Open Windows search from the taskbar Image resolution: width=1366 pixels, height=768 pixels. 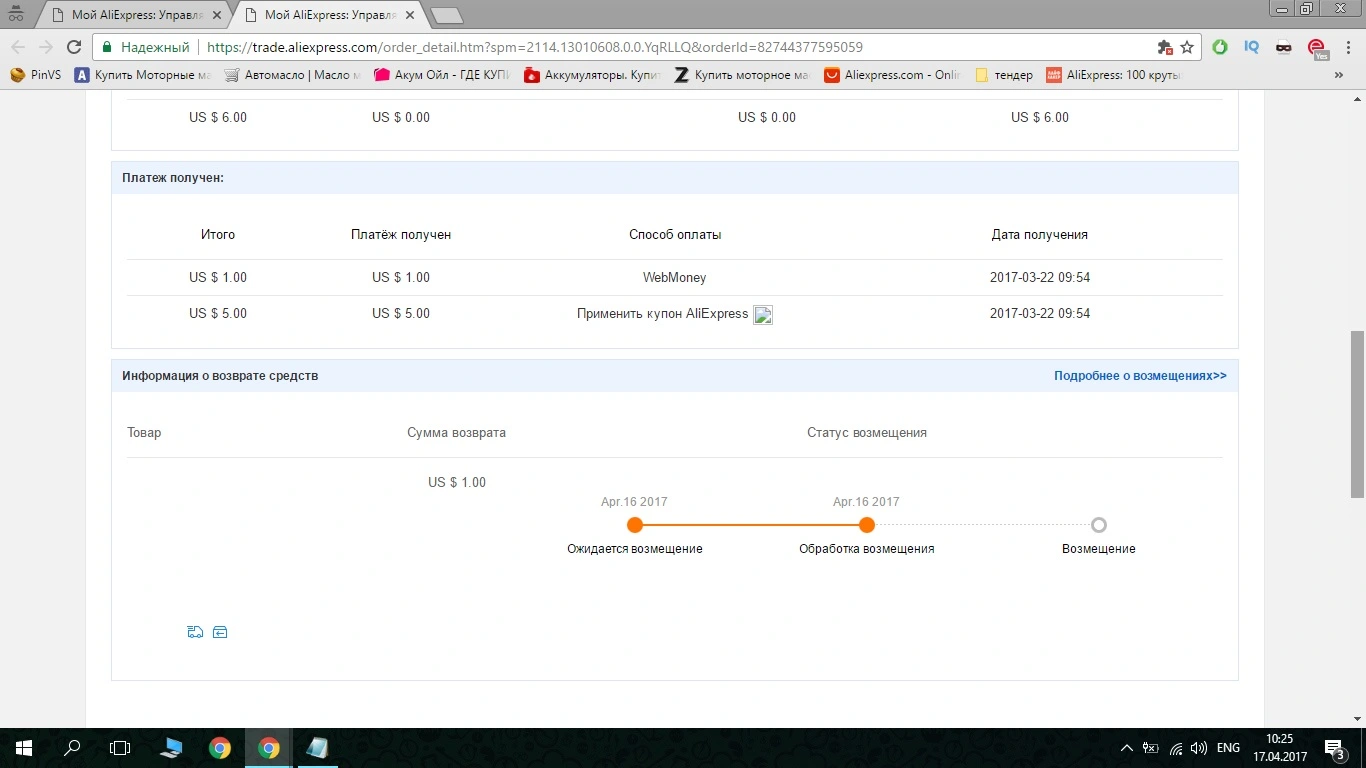[72, 748]
